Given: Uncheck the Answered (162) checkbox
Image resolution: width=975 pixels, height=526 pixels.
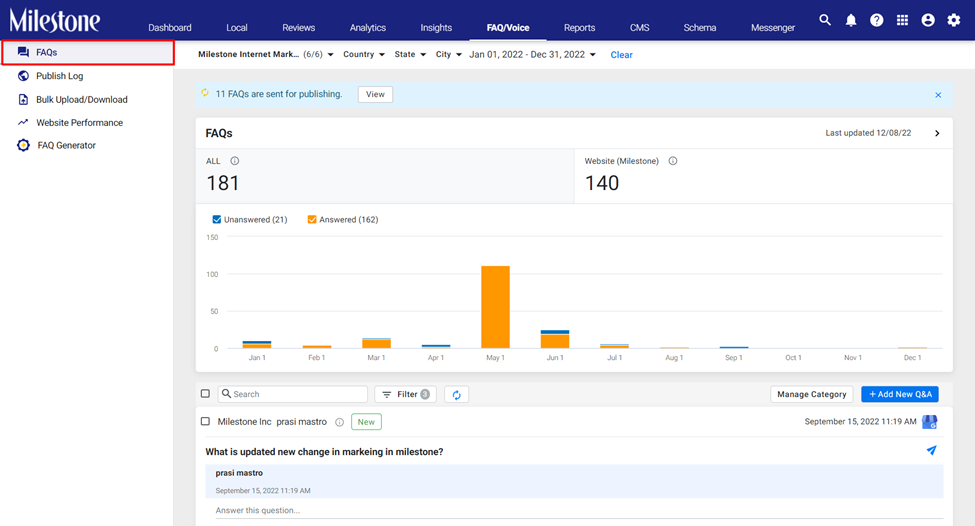Looking at the screenshot, I should click(x=312, y=219).
